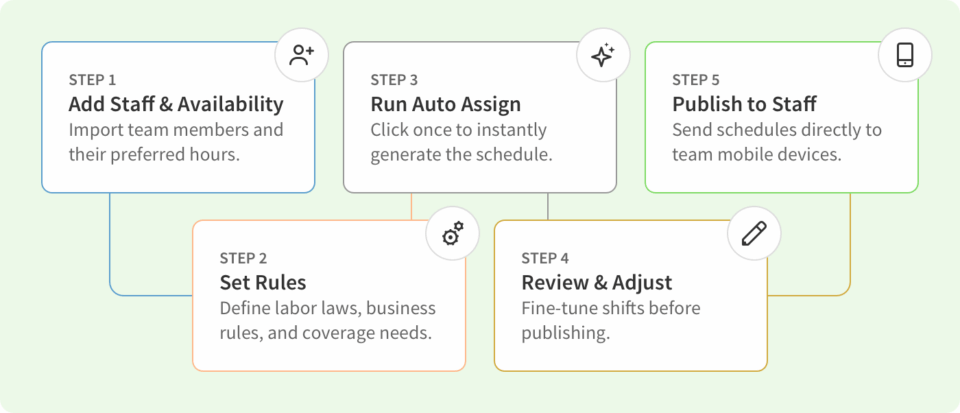Click the STEP 2 label
This screenshot has width=960, height=413.
pos(243,258)
